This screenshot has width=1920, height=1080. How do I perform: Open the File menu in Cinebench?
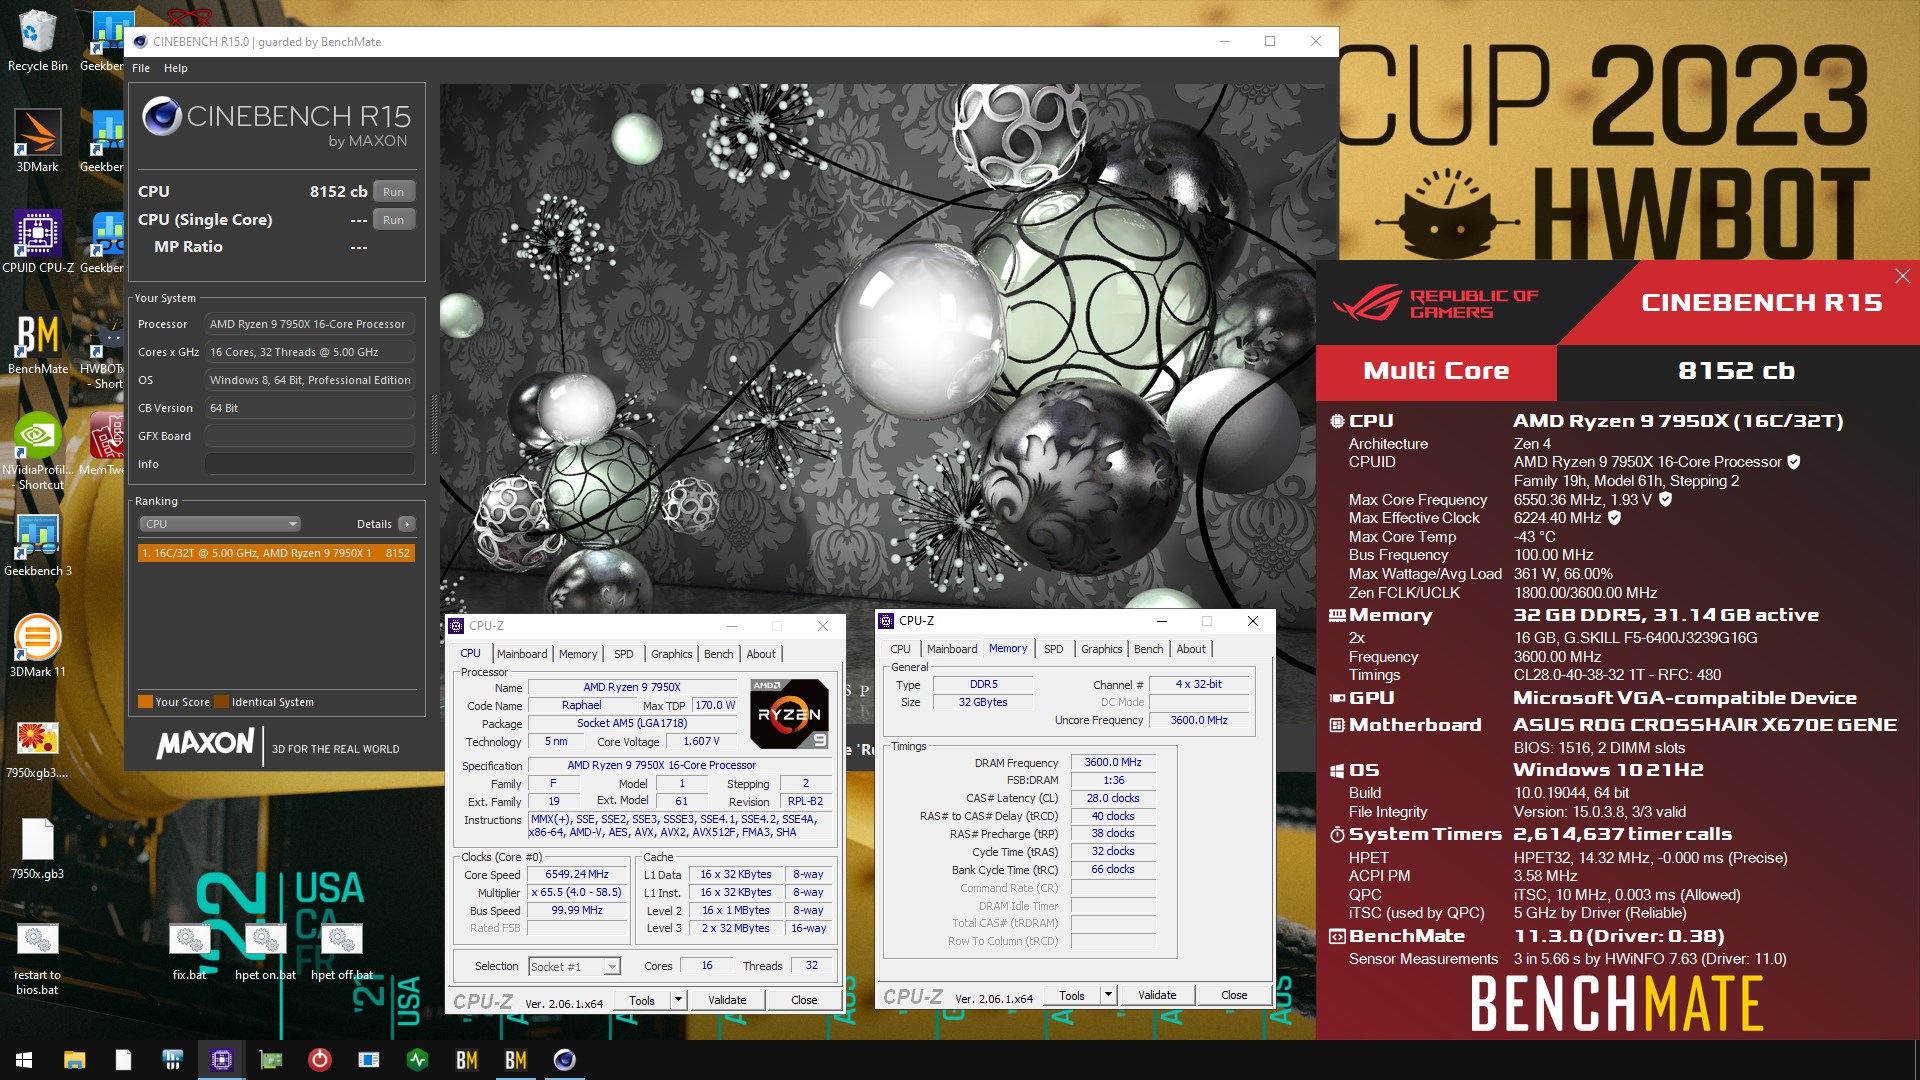tap(141, 68)
